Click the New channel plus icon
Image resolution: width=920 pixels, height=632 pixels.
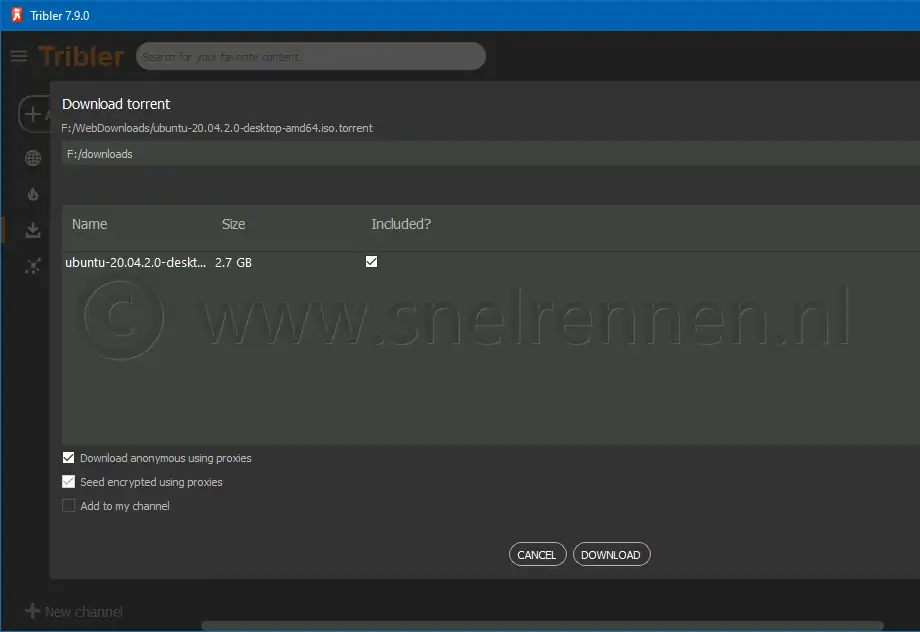pyautogui.click(x=32, y=611)
